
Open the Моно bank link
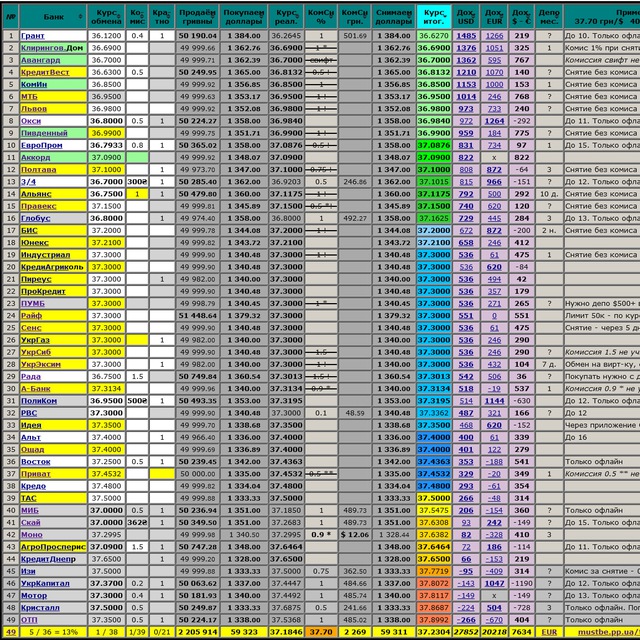pos(31,535)
